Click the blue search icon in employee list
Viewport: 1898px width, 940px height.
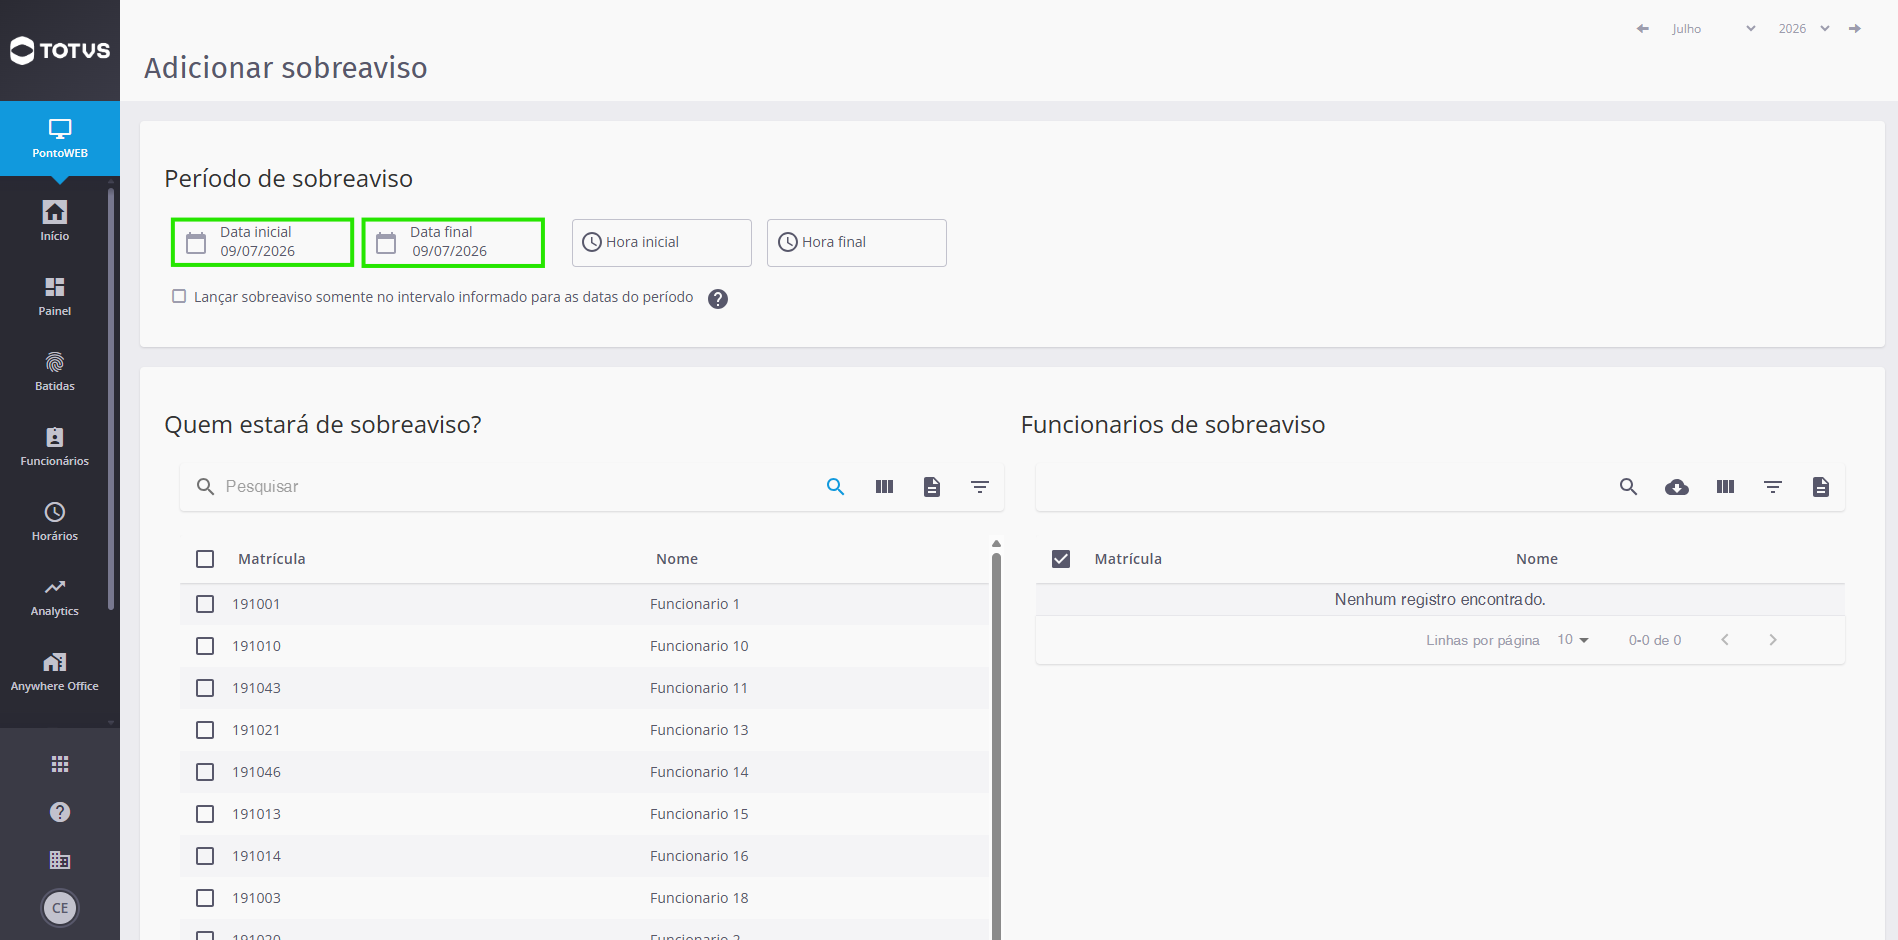pyautogui.click(x=836, y=487)
